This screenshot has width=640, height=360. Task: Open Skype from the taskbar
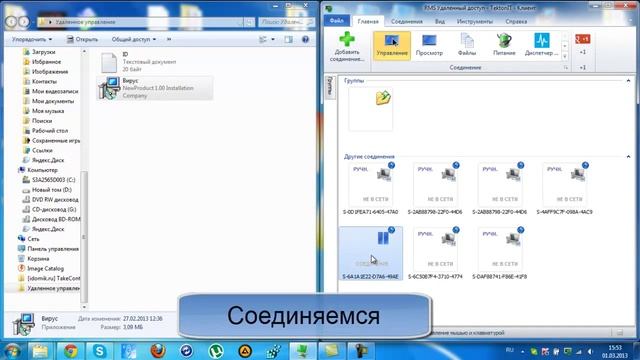99,351
